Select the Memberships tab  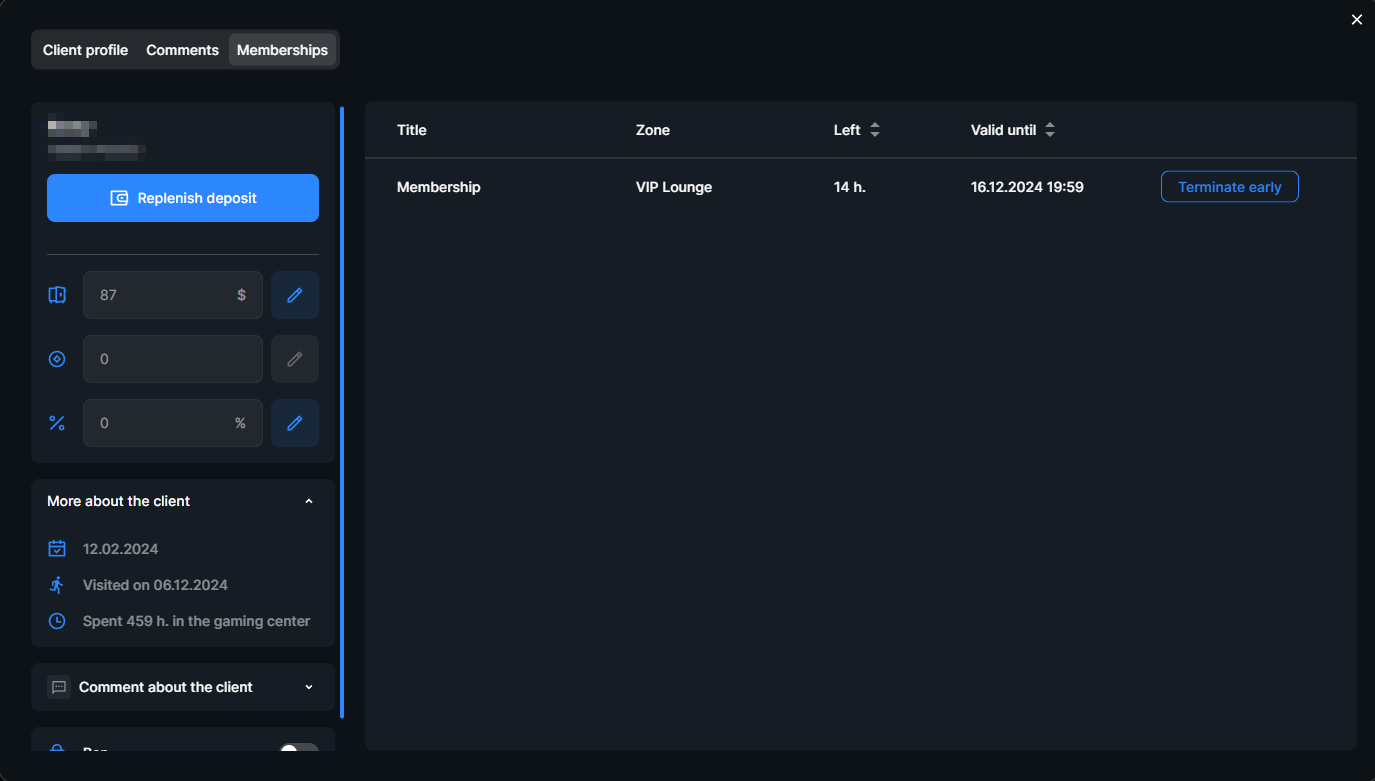pyautogui.click(x=282, y=50)
